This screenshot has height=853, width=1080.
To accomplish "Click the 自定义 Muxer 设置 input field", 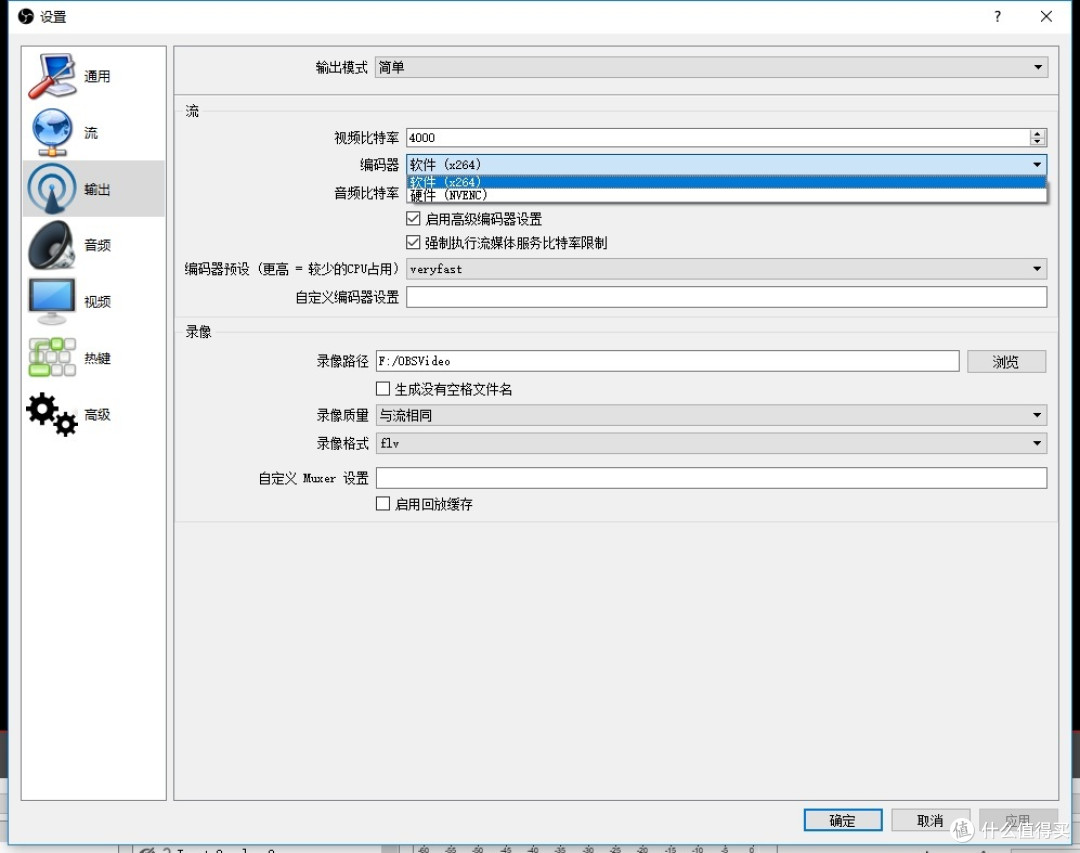I will 712,478.
